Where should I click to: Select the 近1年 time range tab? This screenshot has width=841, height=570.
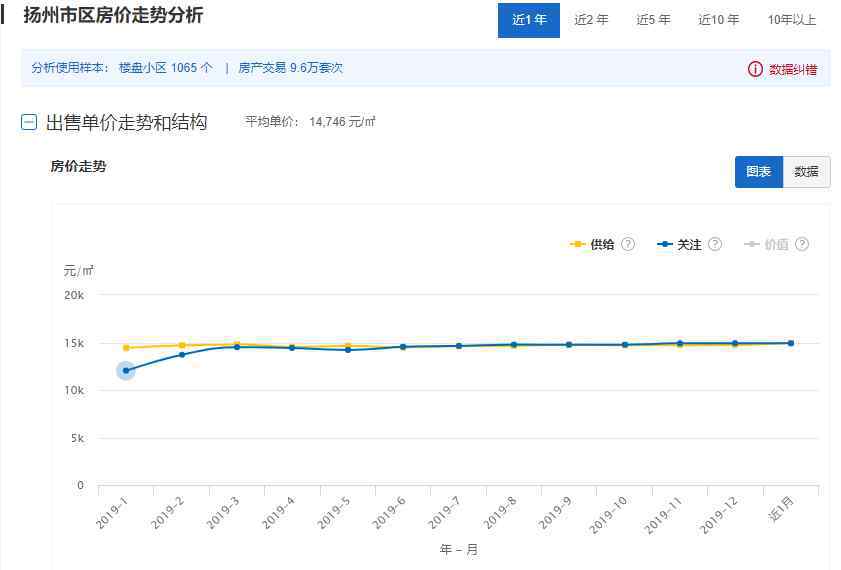tap(528, 20)
